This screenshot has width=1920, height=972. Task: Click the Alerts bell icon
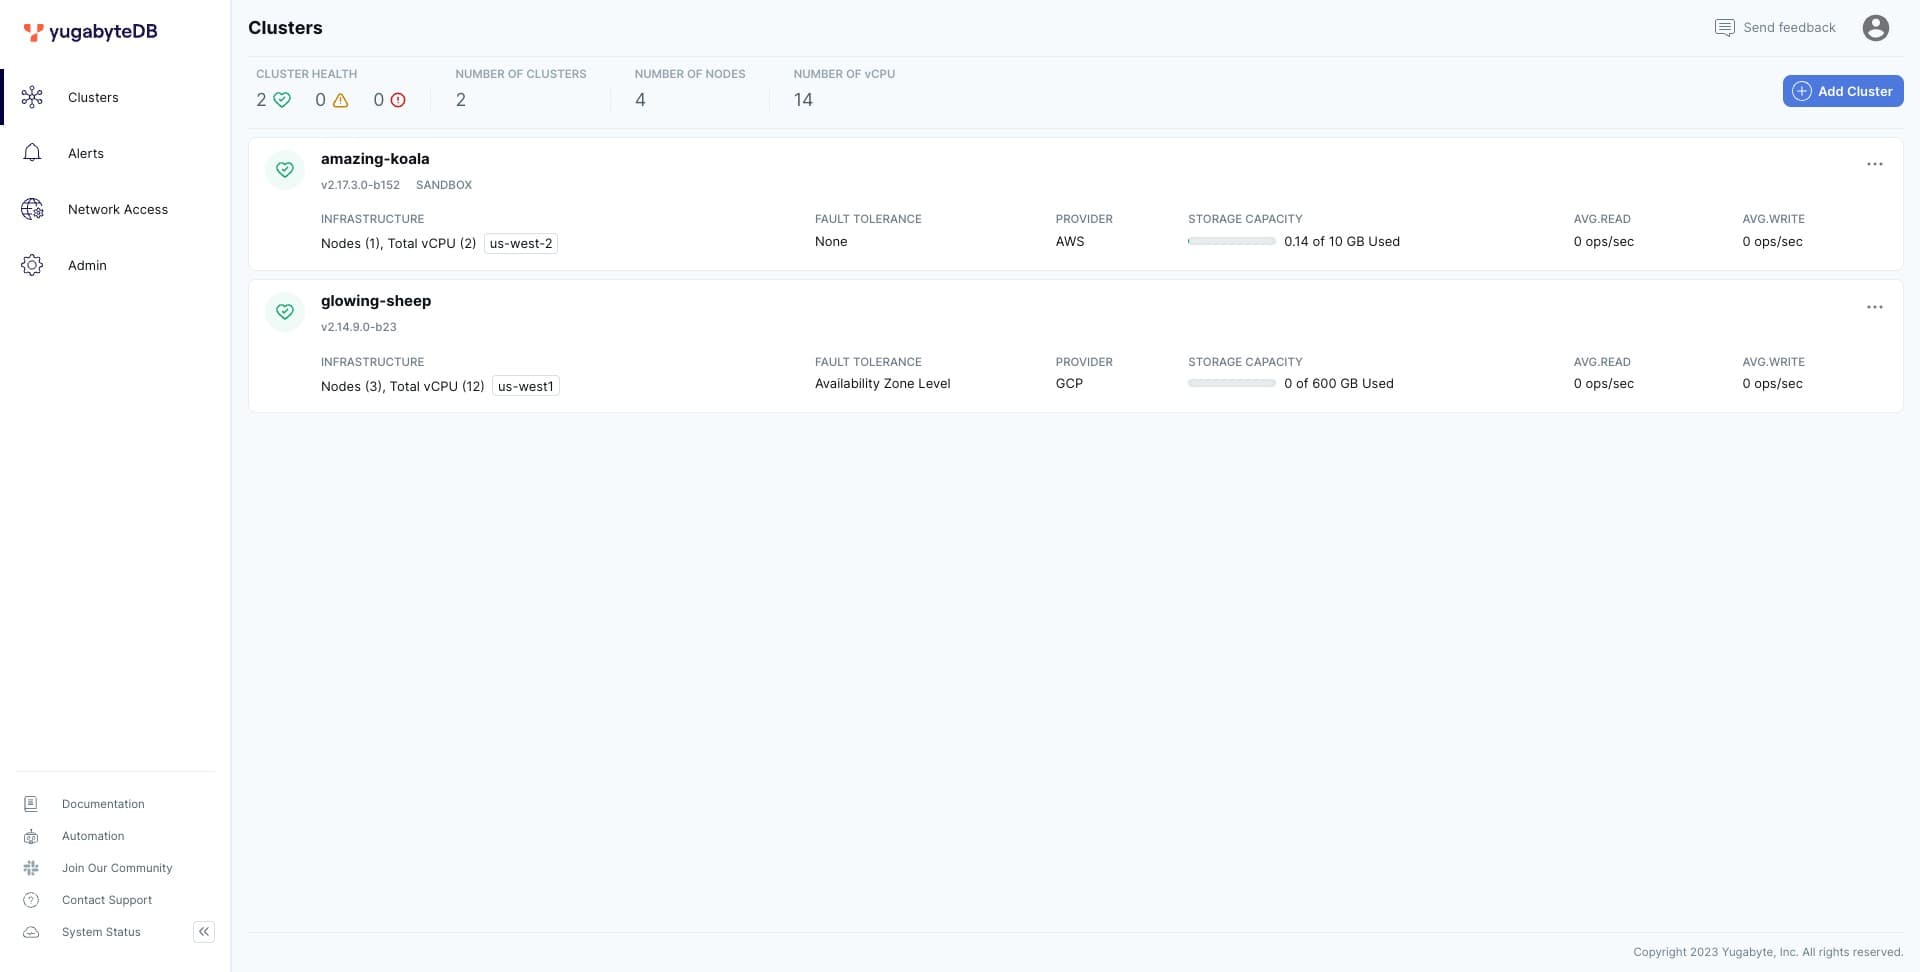click(x=32, y=153)
